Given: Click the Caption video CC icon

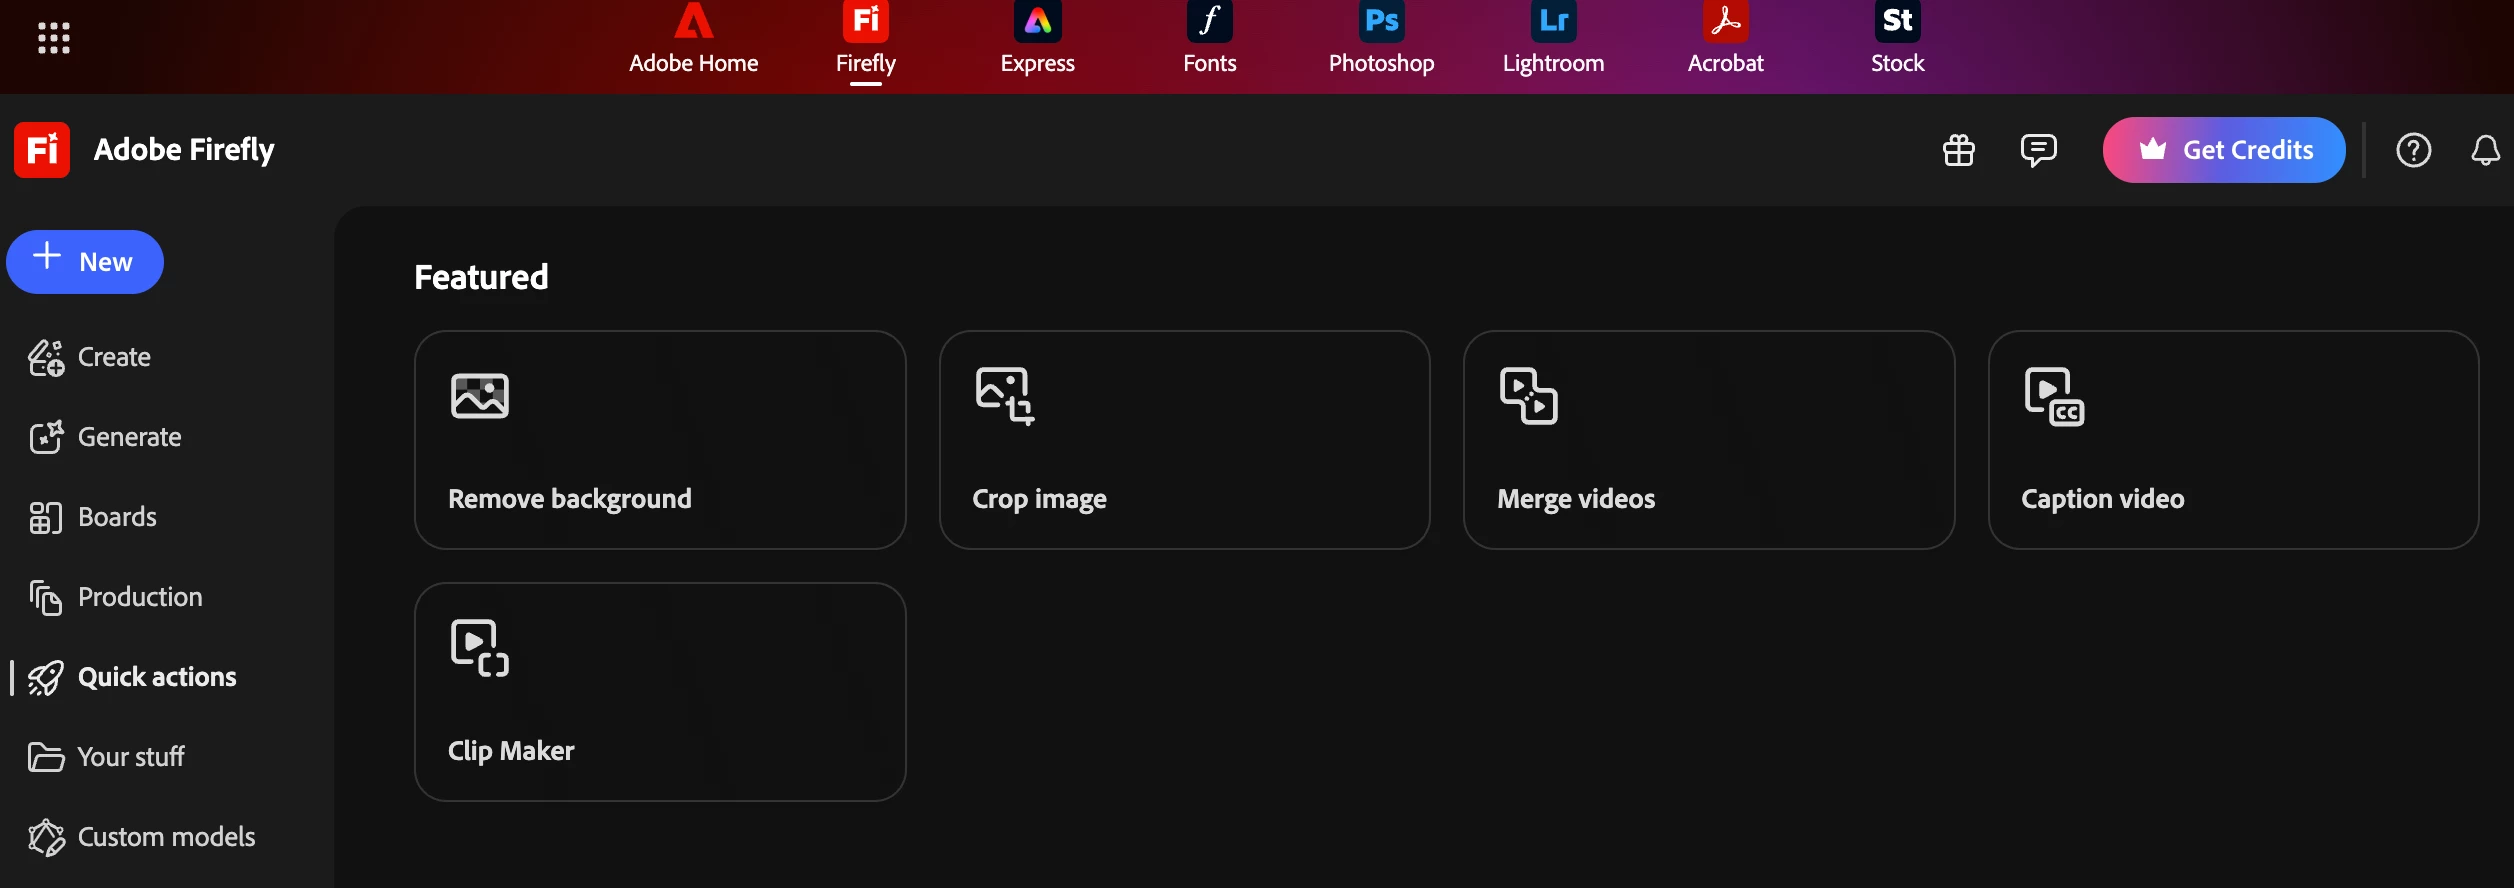Looking at the screenshot, I should click(x=2054, y=397).
